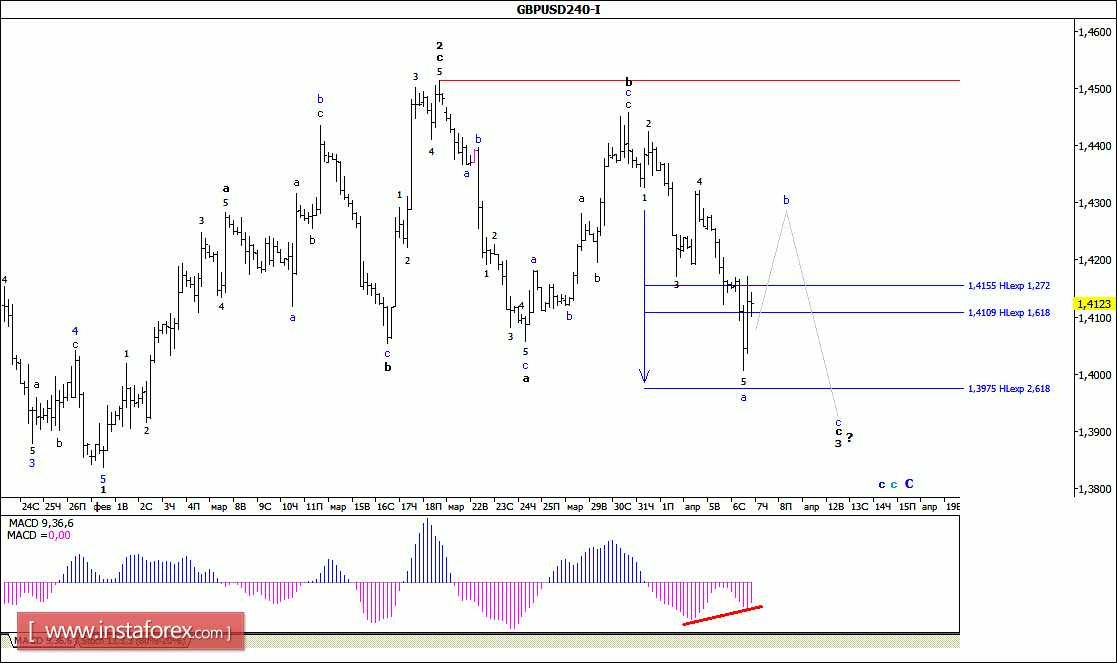This screenshot has height=663, width=1117.
Task: Click the 29В date axis label
Action: click(x=598, y=507)
